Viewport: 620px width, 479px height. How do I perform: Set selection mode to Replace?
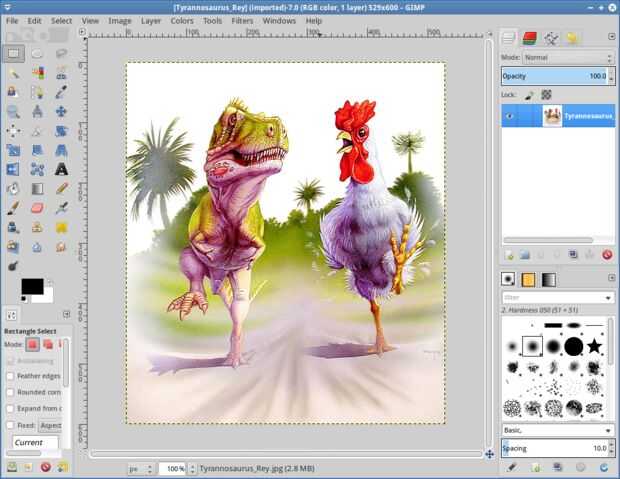[x=32, y=345]
